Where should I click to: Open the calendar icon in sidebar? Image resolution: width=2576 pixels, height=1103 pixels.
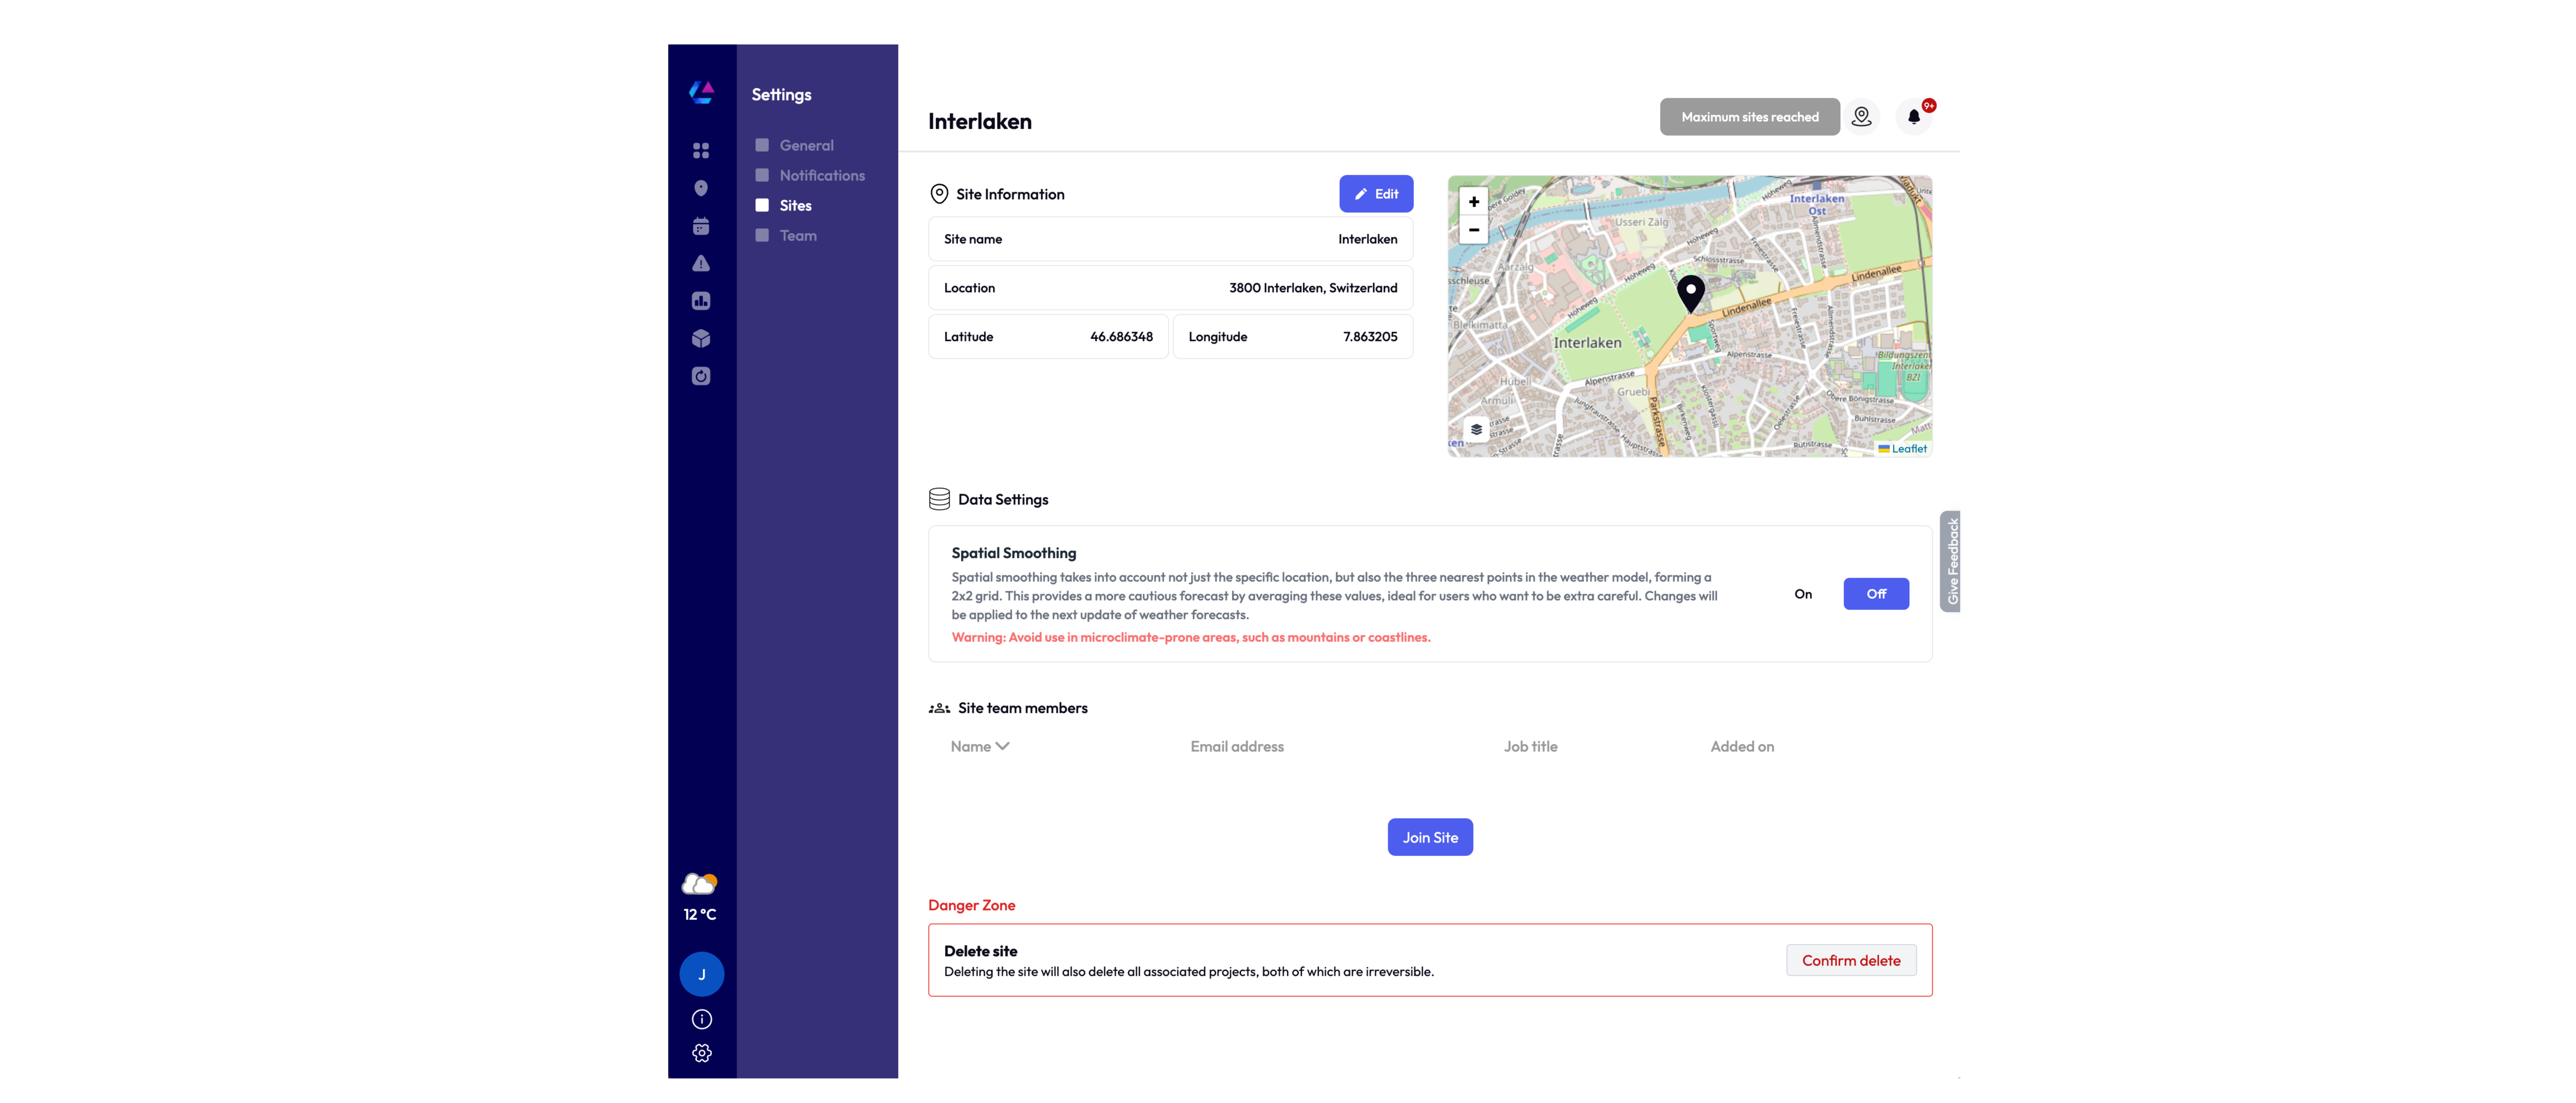(x=702, y=226)
